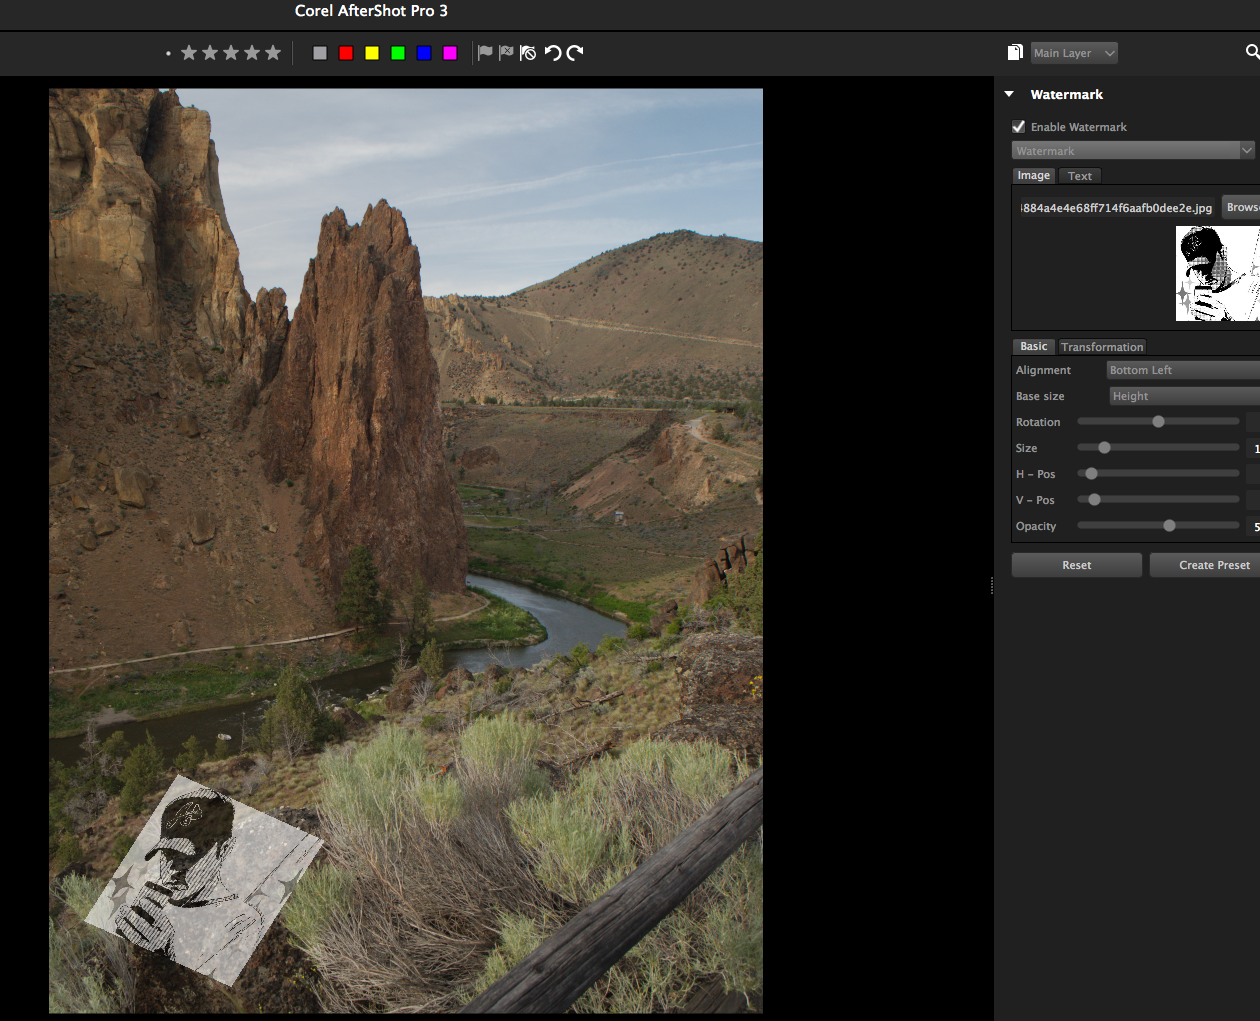Click the layers copy icon beside Main Layer
This screenshot has height=1021, width=1260.
pos(1015,53)
